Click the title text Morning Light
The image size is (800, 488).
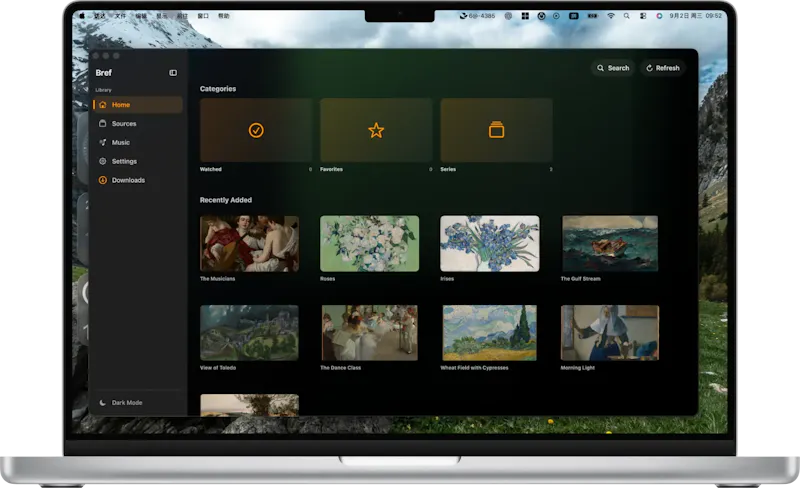(578, 368)
